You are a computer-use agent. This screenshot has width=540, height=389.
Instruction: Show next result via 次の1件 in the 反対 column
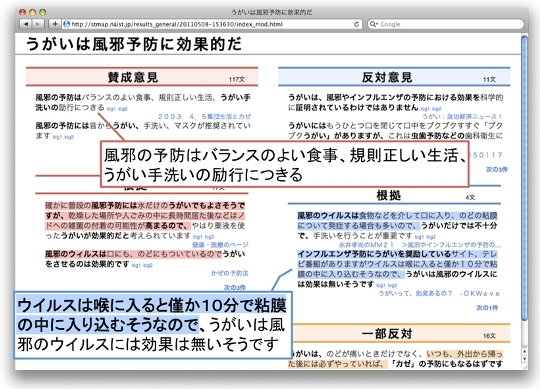point(487,307)
